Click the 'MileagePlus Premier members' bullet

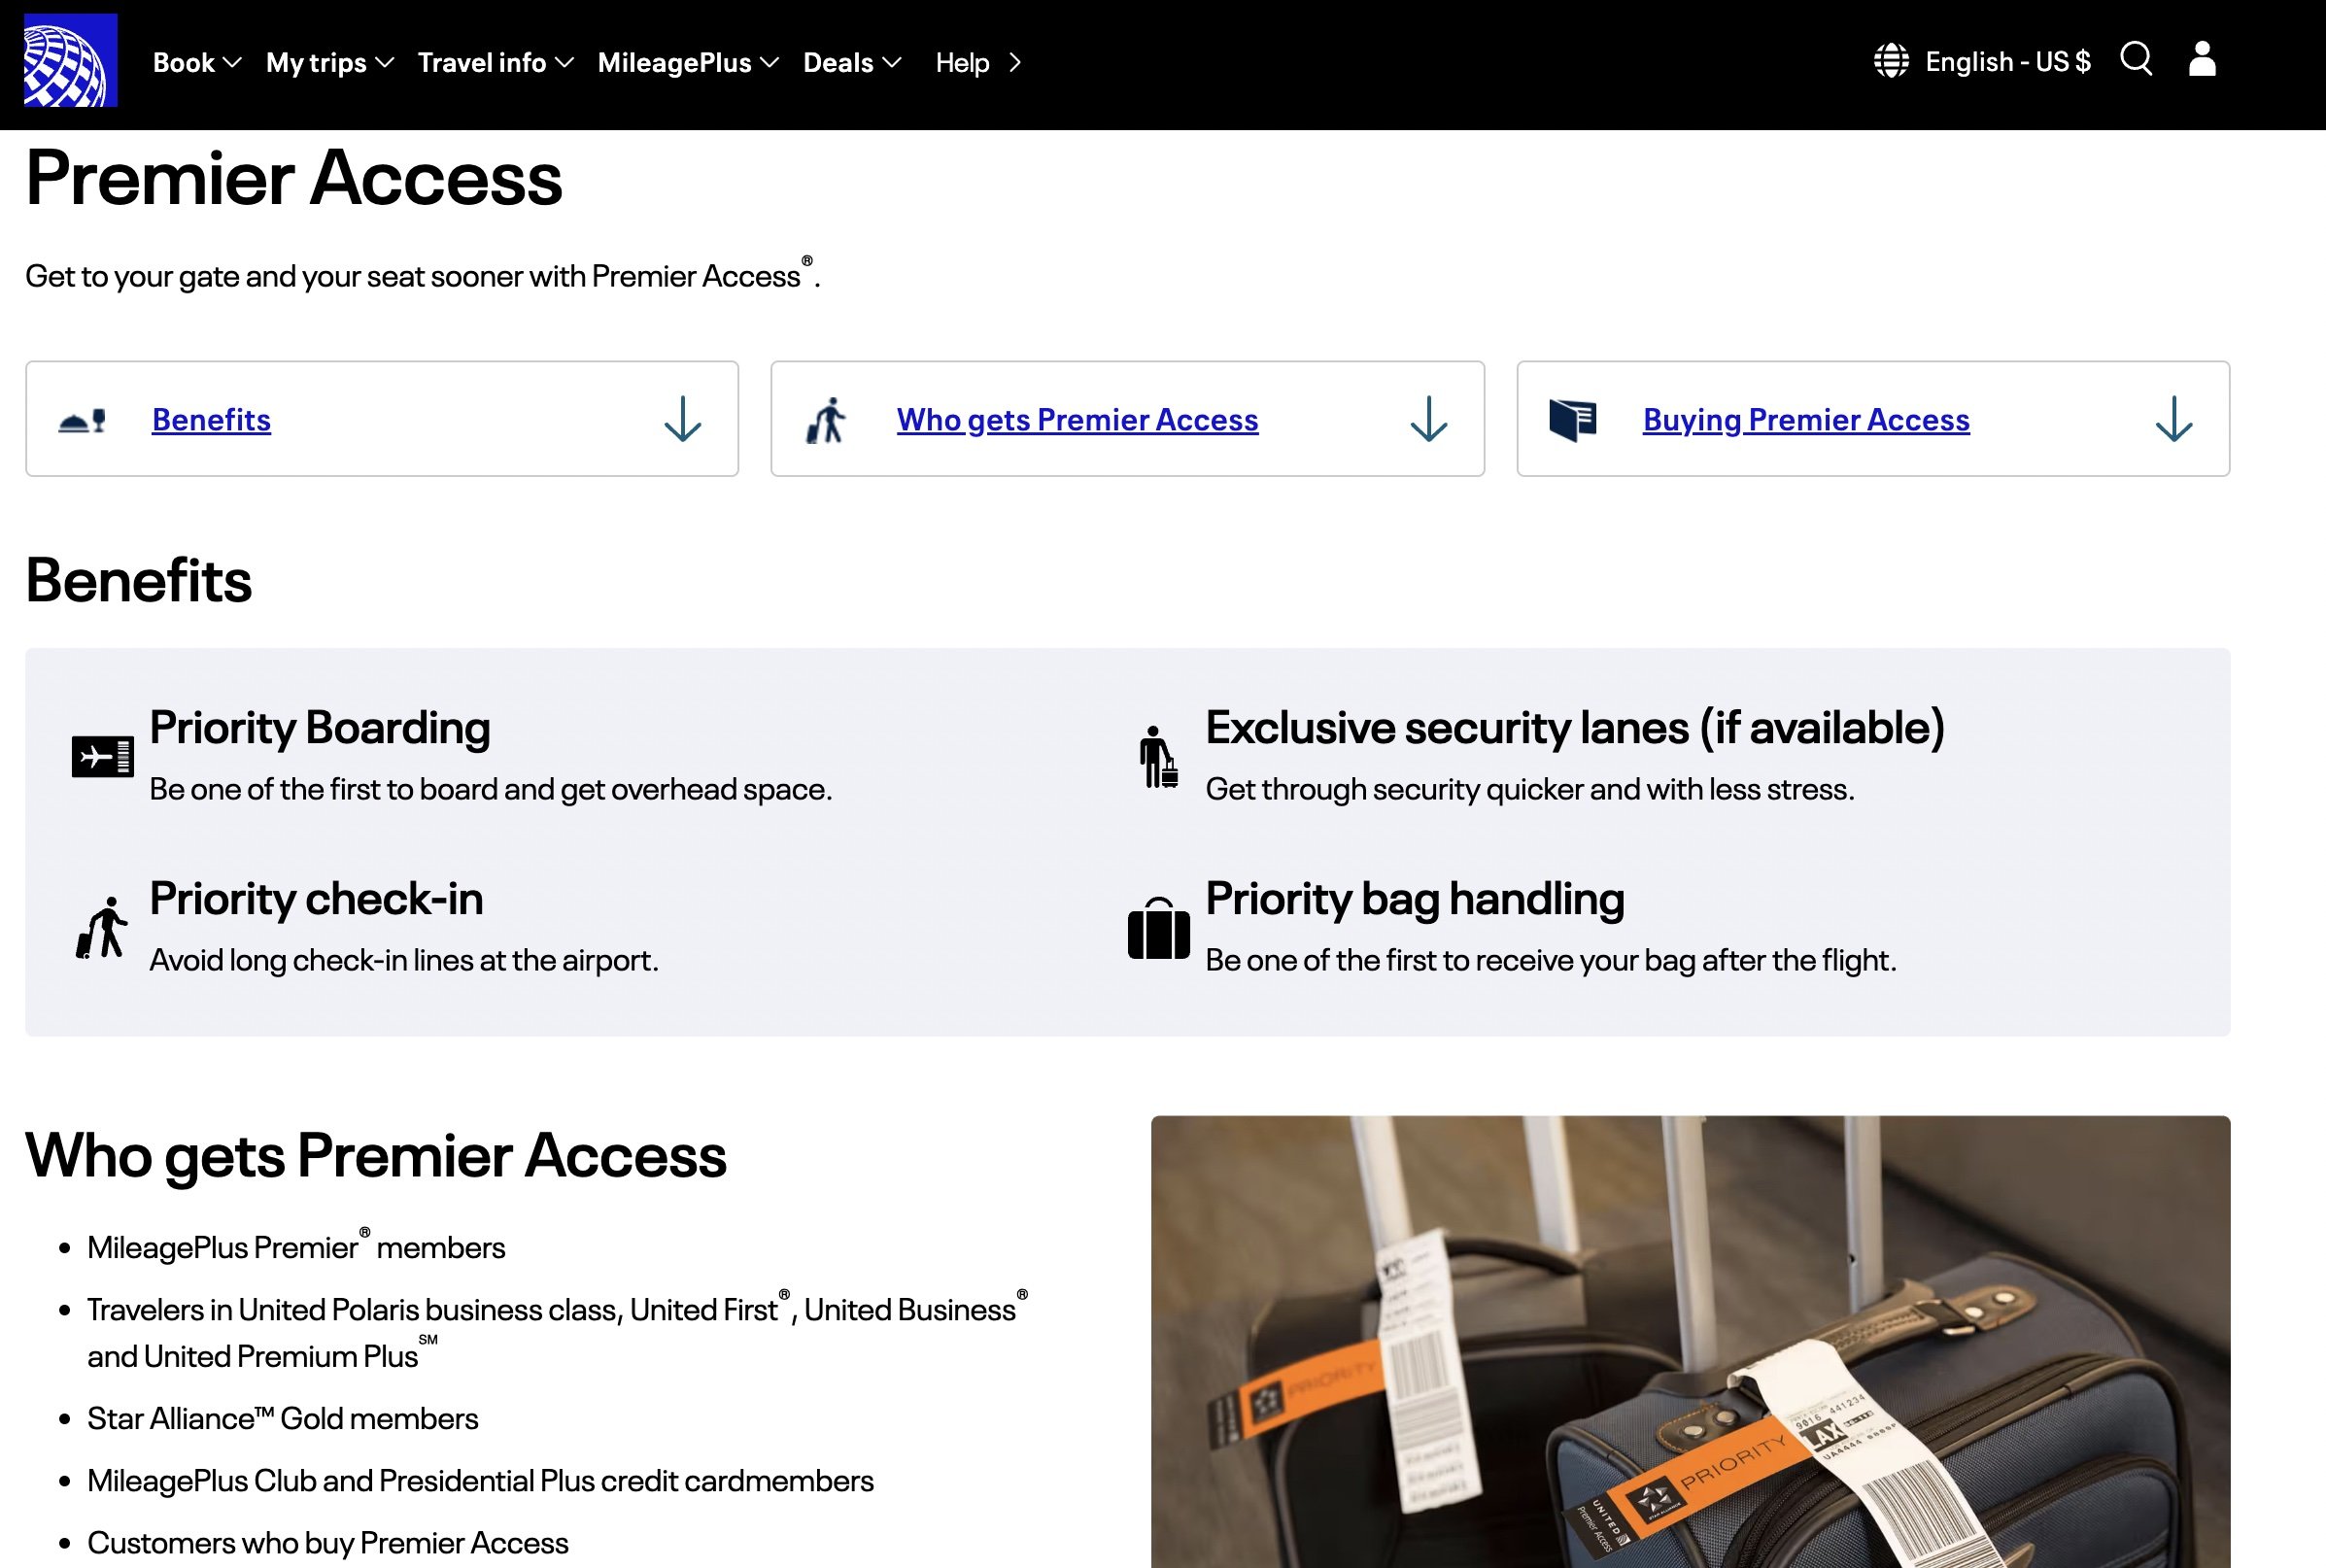(296, 1247)
